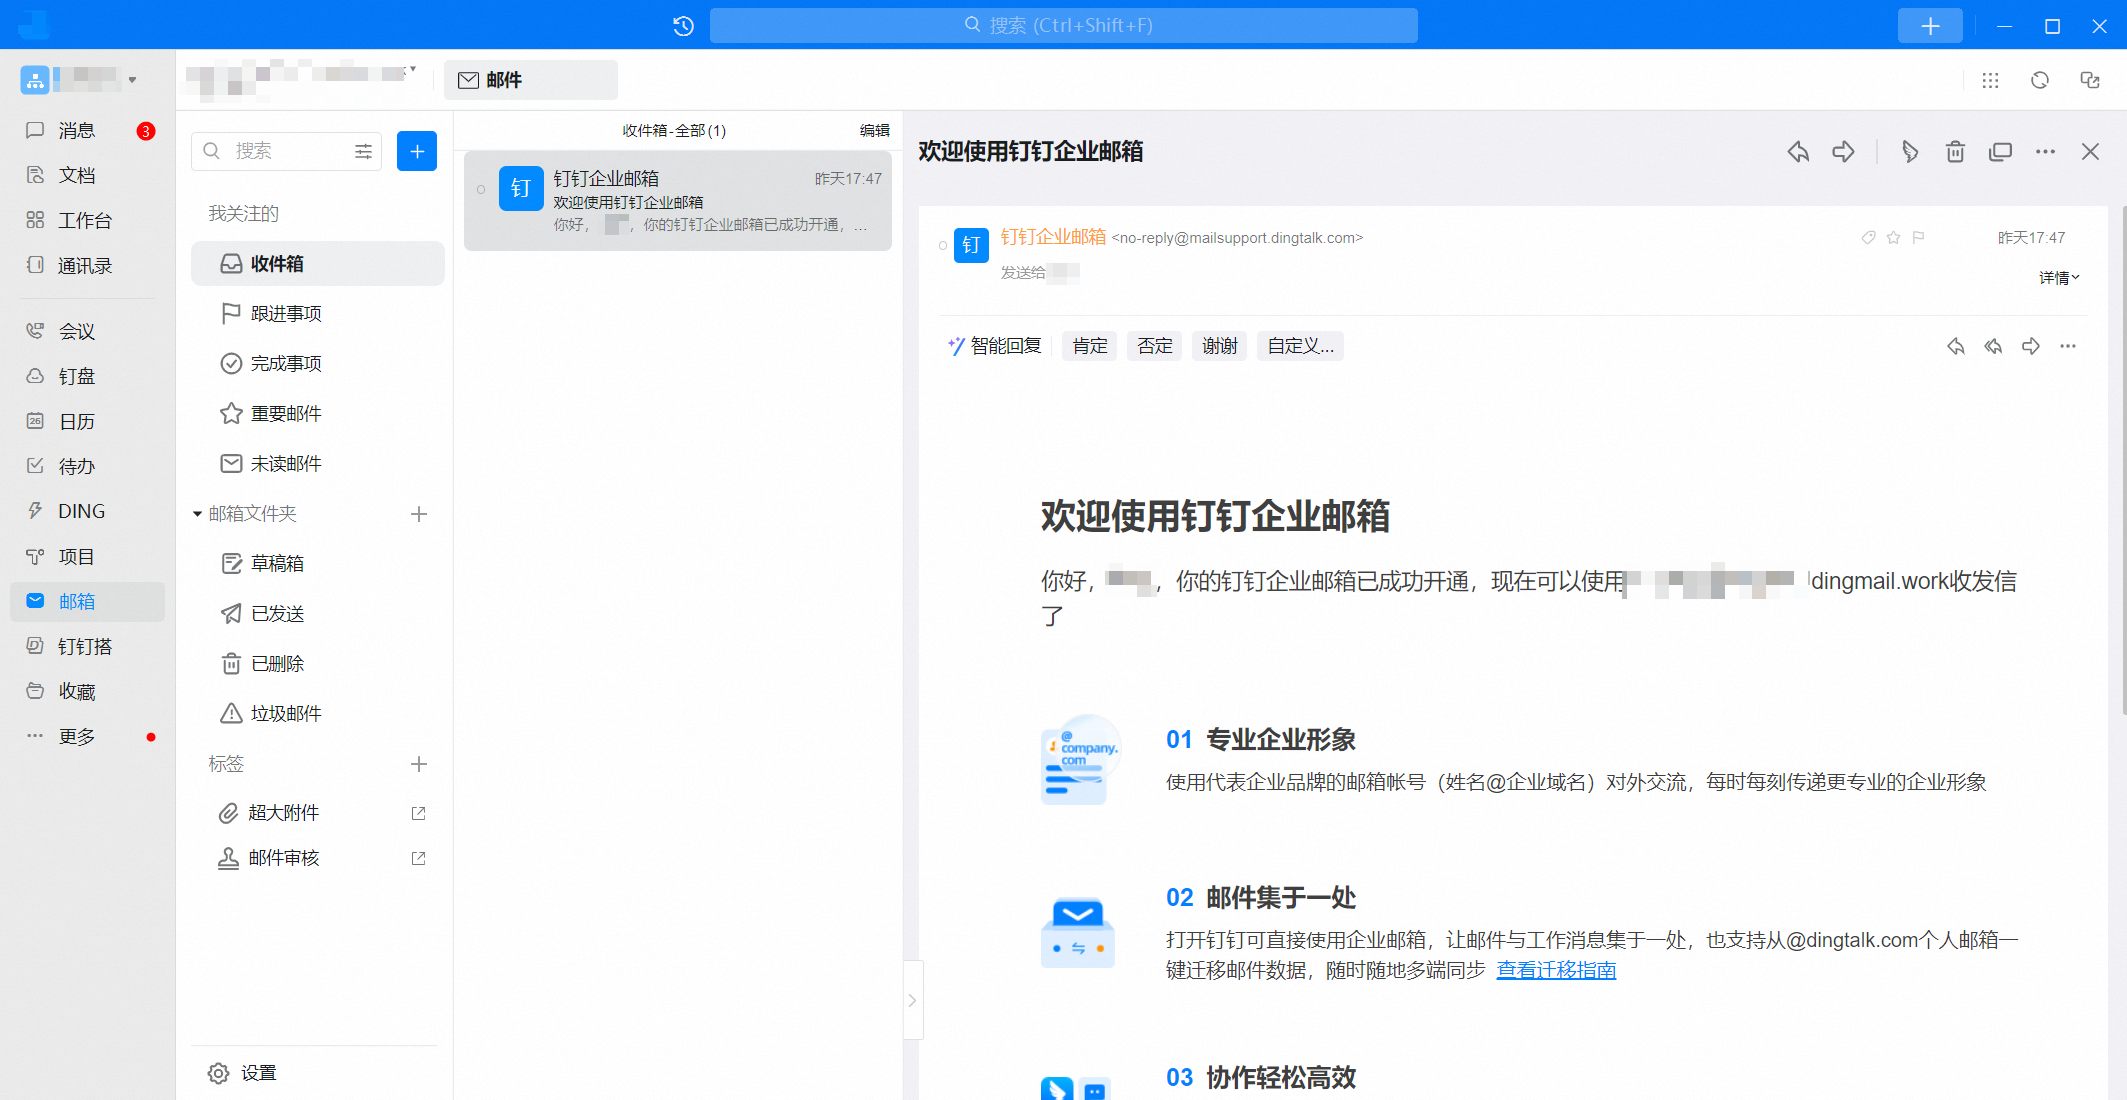The image size is (2127, 1100).
Task: Open the 已发送 folder
Action: coord(318,614)
